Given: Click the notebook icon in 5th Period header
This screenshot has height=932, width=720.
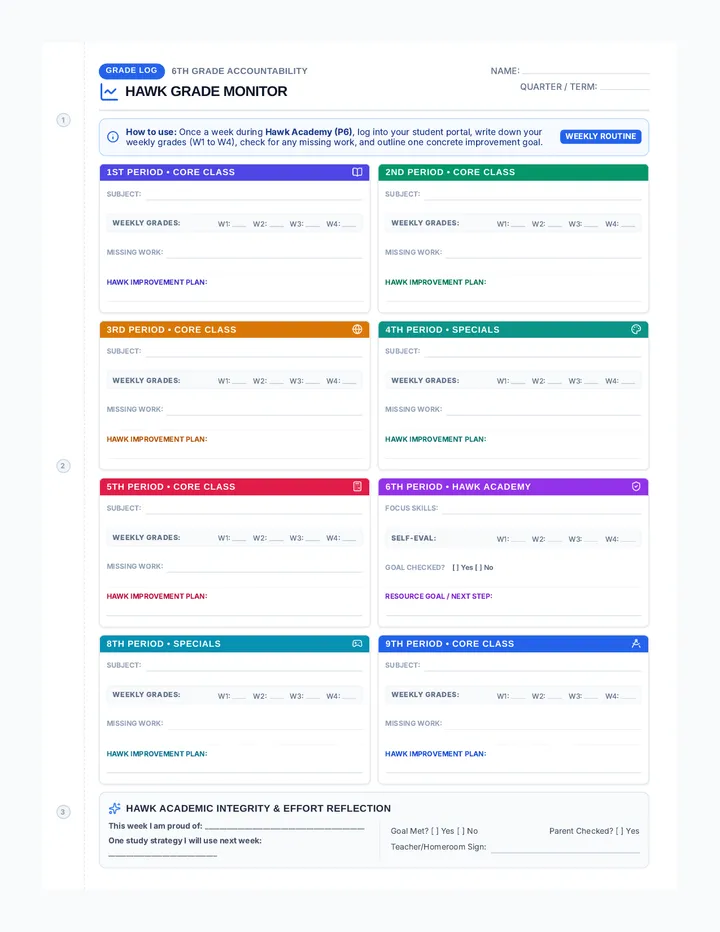Looking at the screenshot, I should pyautogui.click(x=357, y=486).
